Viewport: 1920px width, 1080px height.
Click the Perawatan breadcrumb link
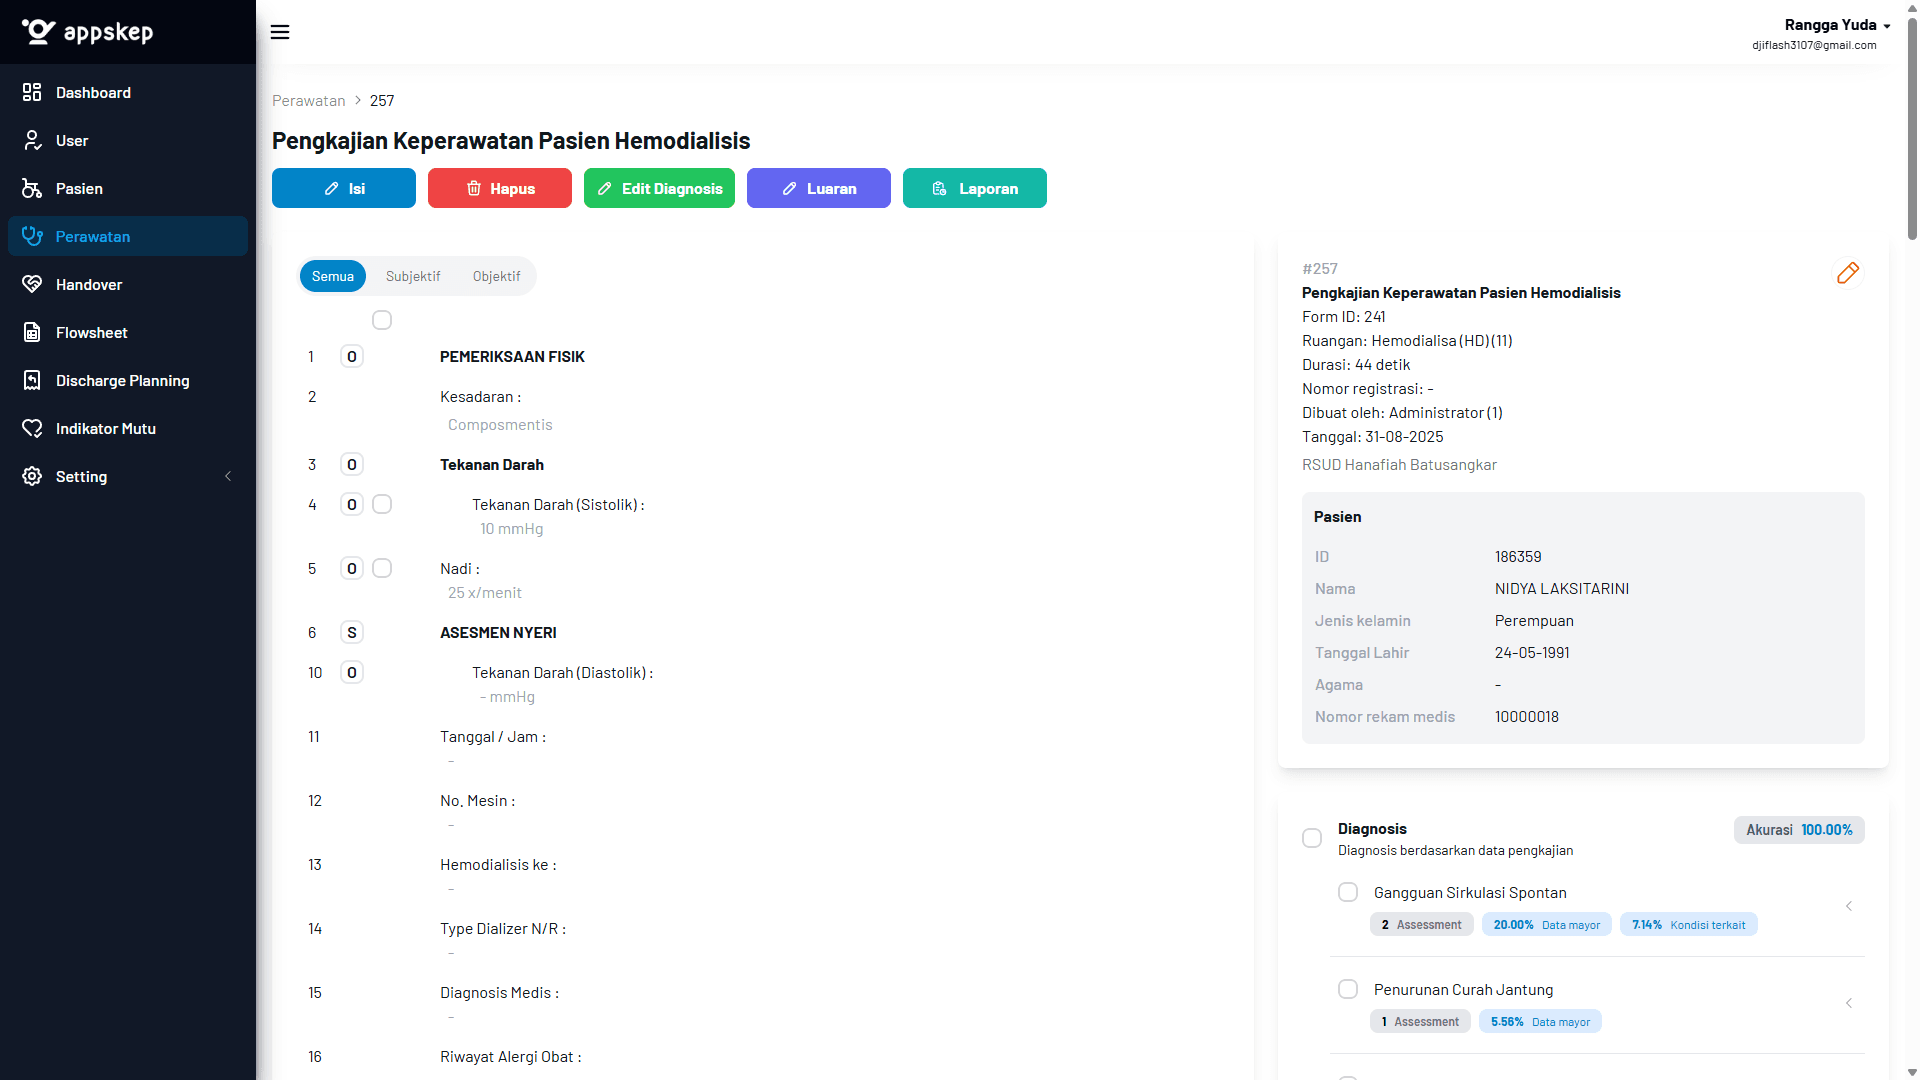click(308, 101)
